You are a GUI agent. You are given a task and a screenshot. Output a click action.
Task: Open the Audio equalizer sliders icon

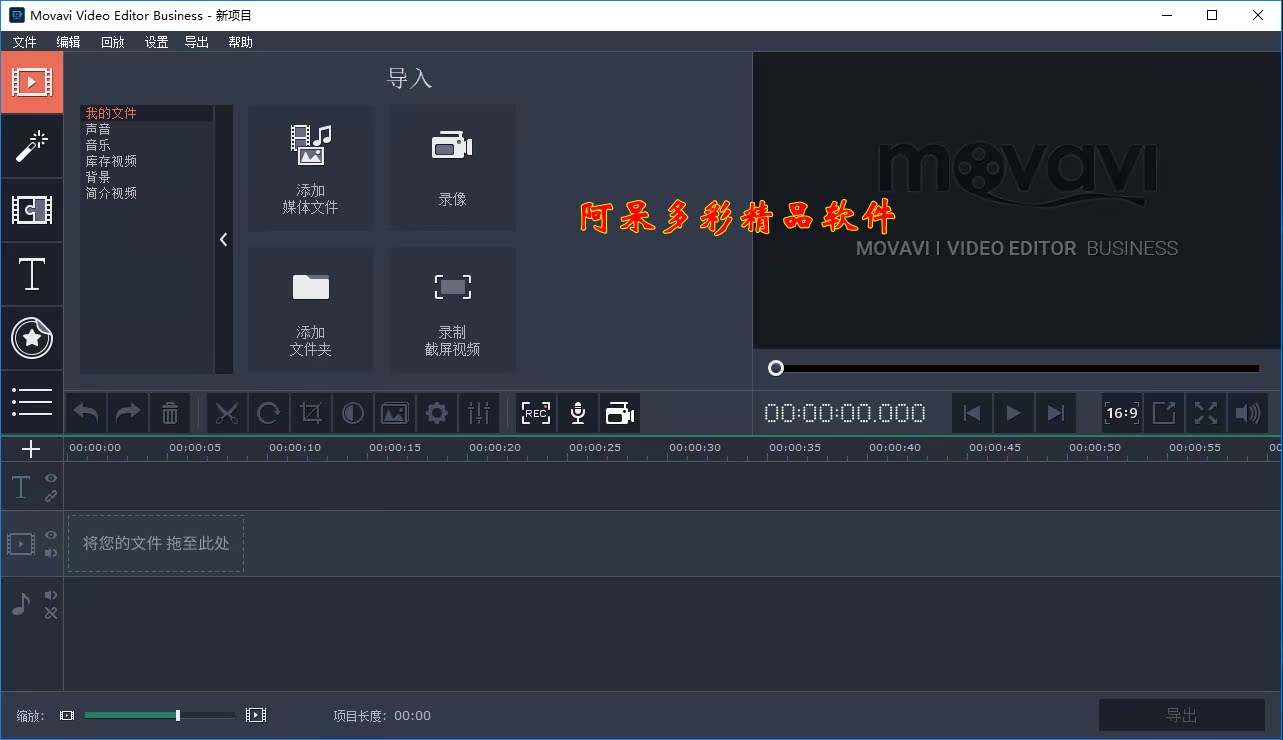pos(479,413)
